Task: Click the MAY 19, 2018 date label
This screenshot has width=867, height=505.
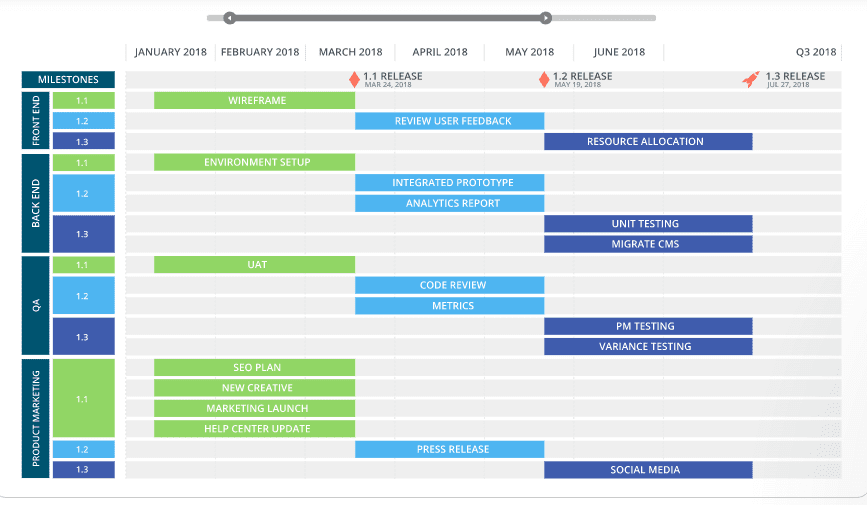Action: coord(577,85)
